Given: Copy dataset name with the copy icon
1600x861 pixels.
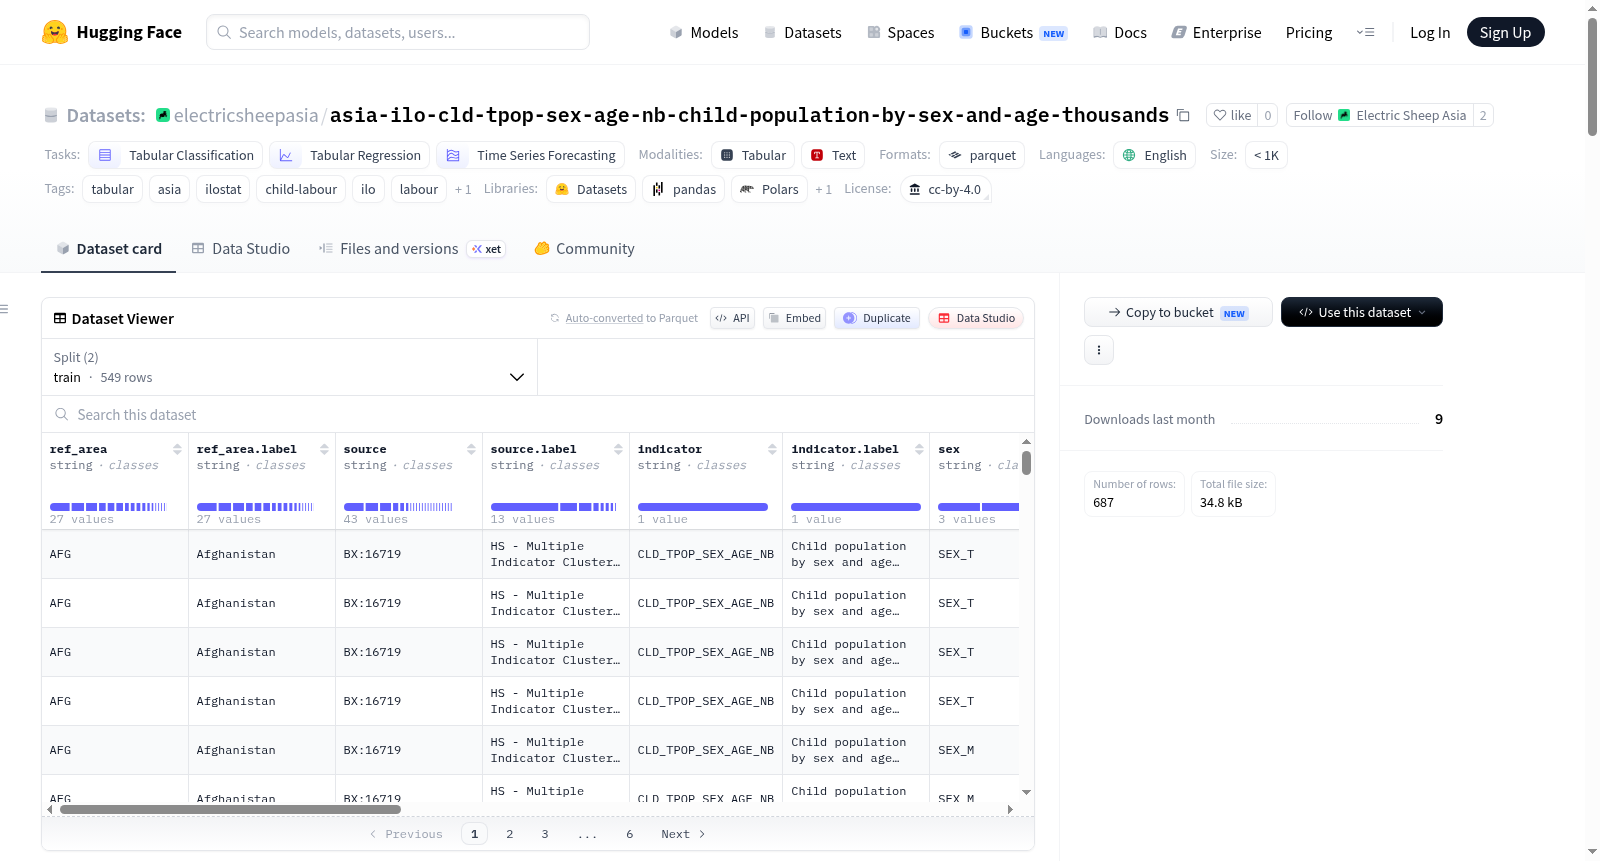Looking at the screenshot, I should coord(1183,115).
